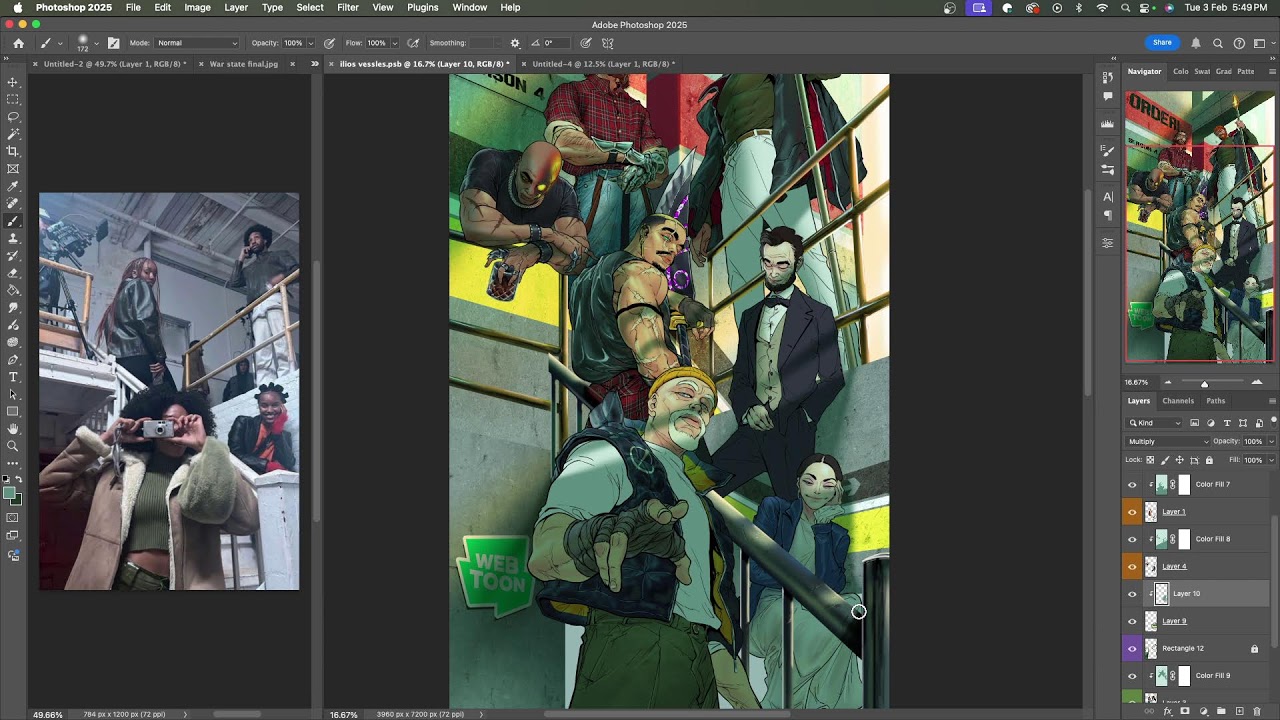Toggle symmetry painting butterfly icon

point(607,43)
